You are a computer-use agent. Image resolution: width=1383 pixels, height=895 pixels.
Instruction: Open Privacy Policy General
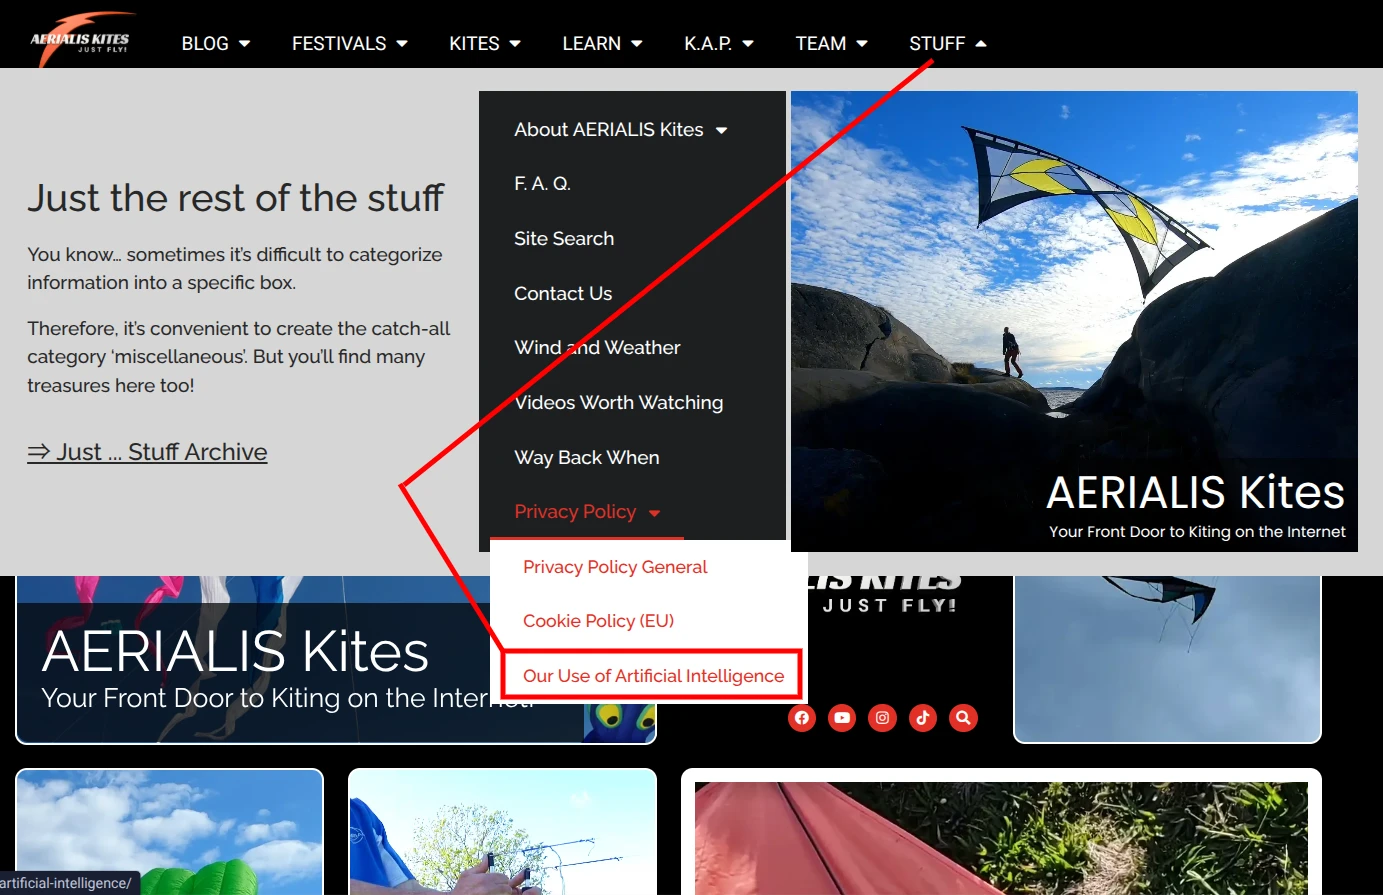pos(615,567)
